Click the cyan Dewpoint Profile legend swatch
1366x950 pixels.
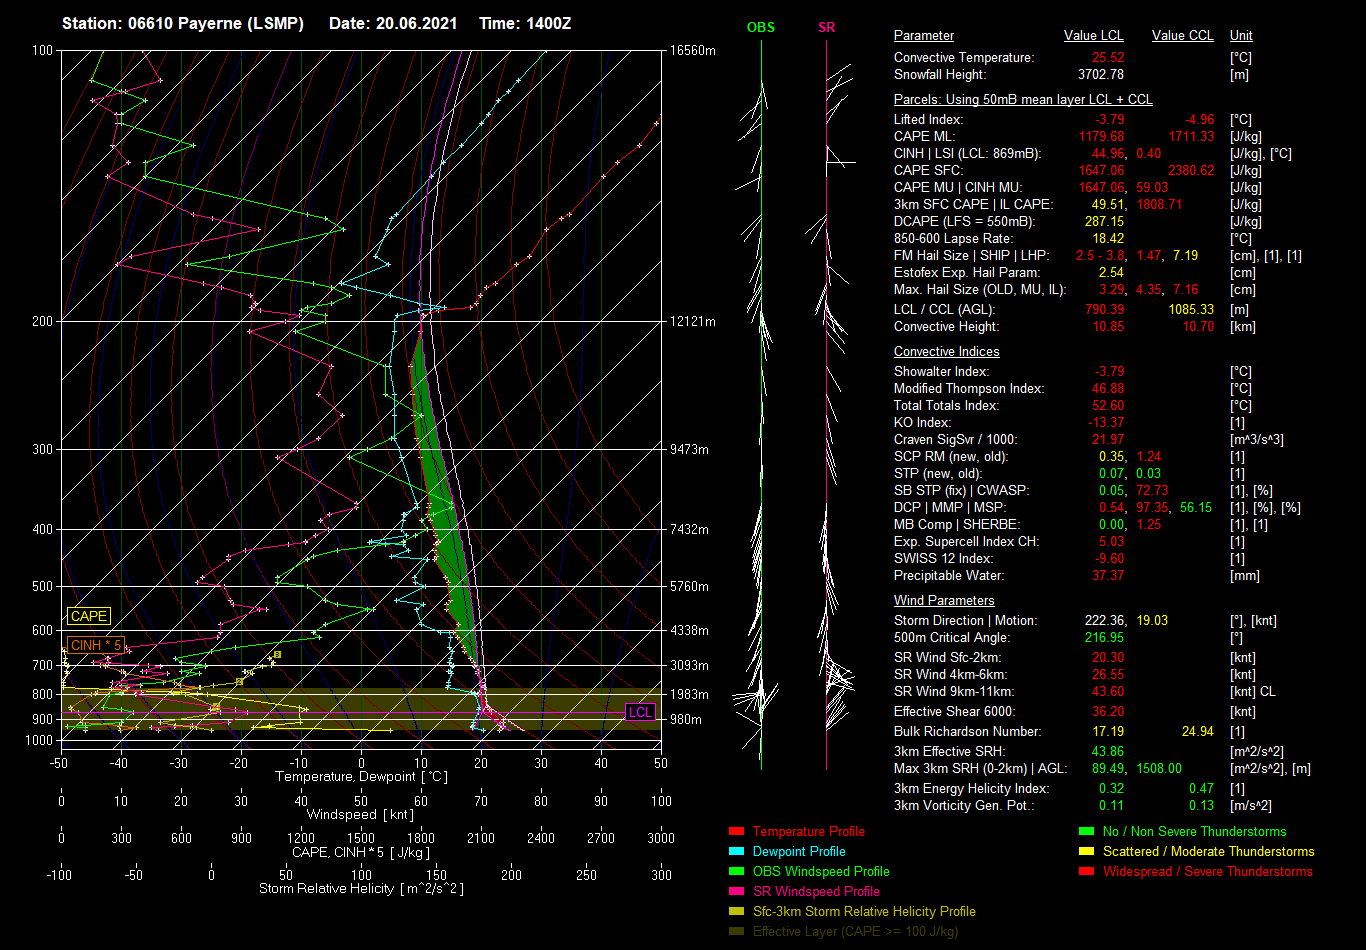(x=737, y=852)
